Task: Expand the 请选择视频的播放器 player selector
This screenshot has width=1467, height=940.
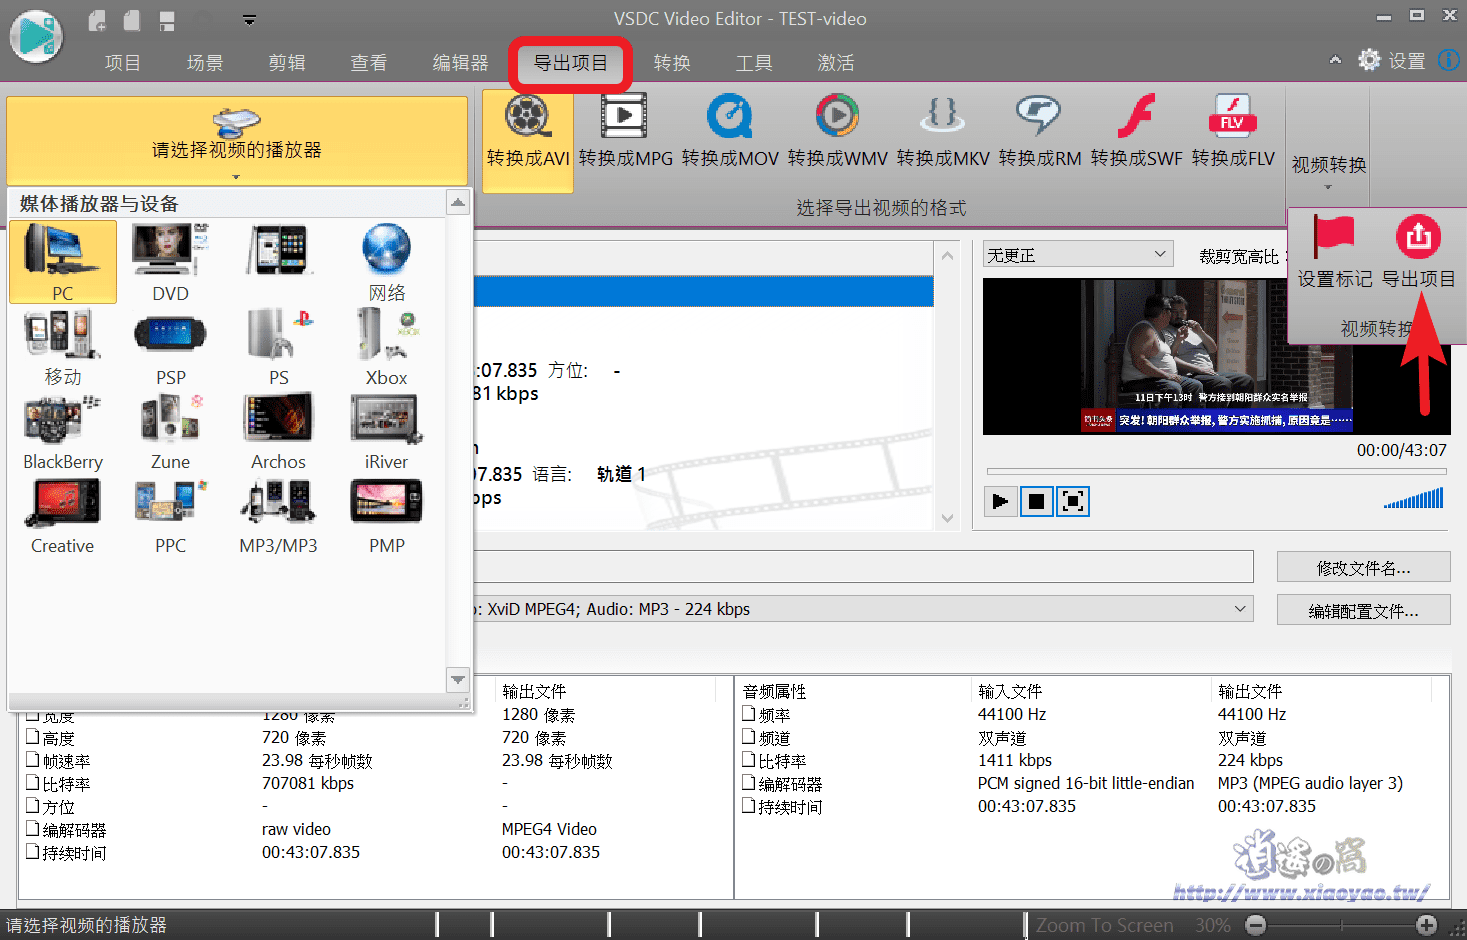Action: click(x=237, y=140)
